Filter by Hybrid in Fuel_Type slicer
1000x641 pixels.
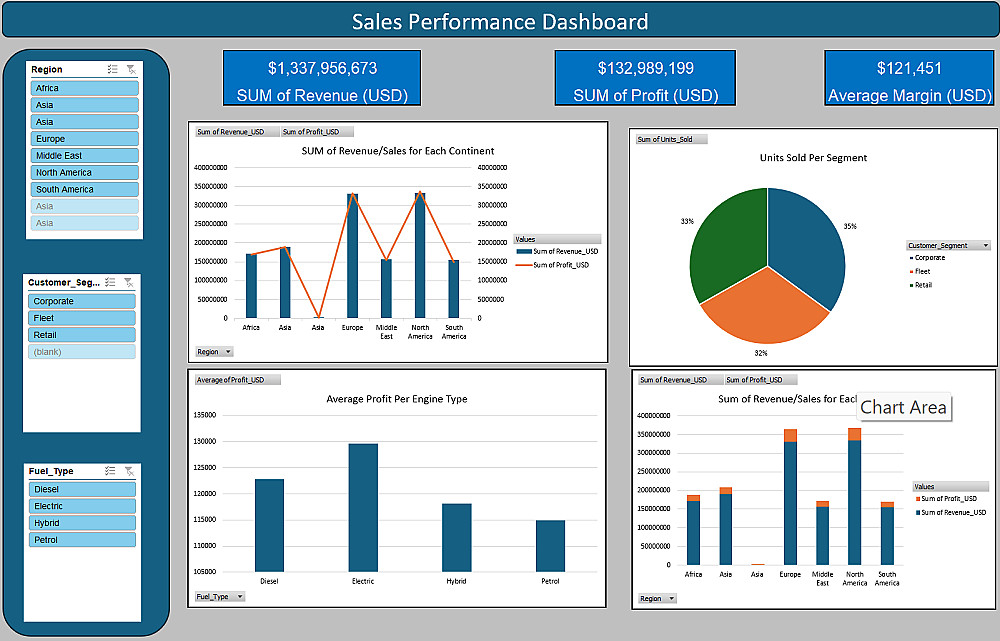82,523
